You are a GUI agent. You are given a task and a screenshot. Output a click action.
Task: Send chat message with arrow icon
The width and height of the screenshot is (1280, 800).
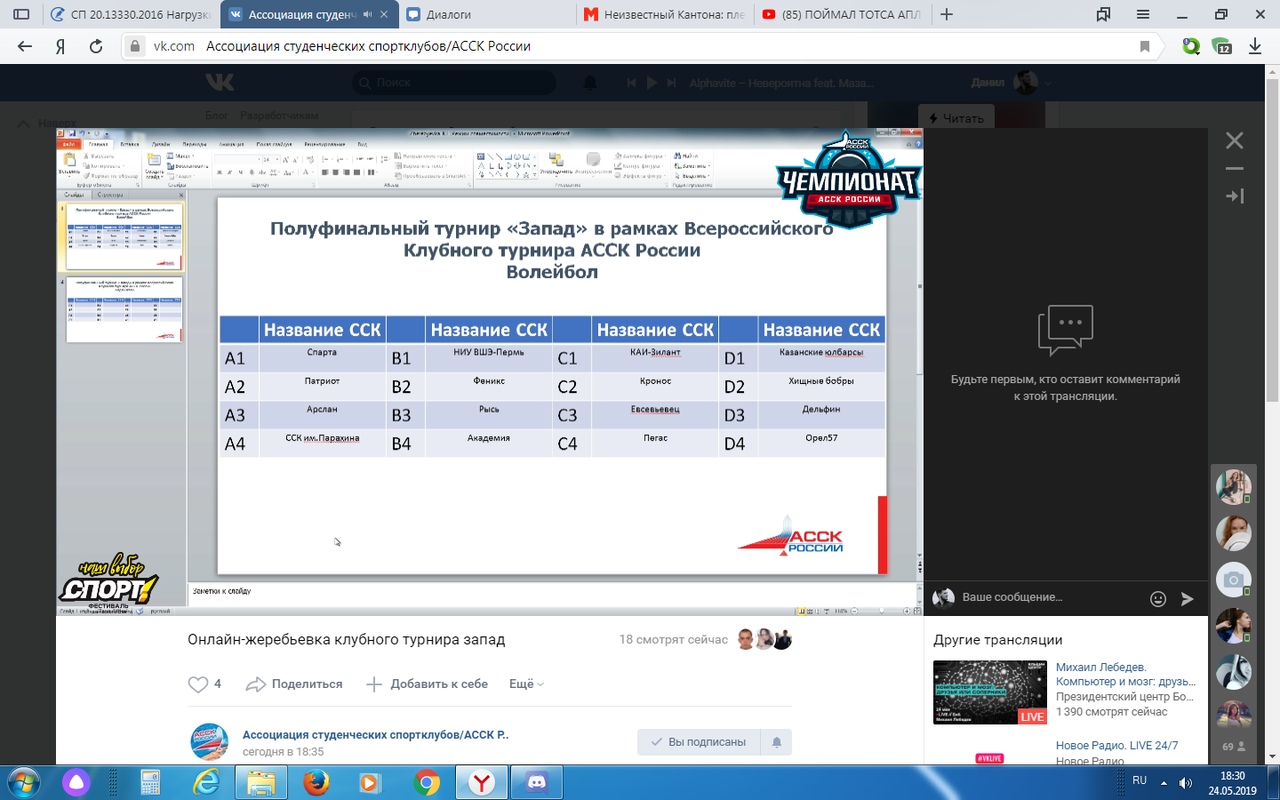point(1187,599)
